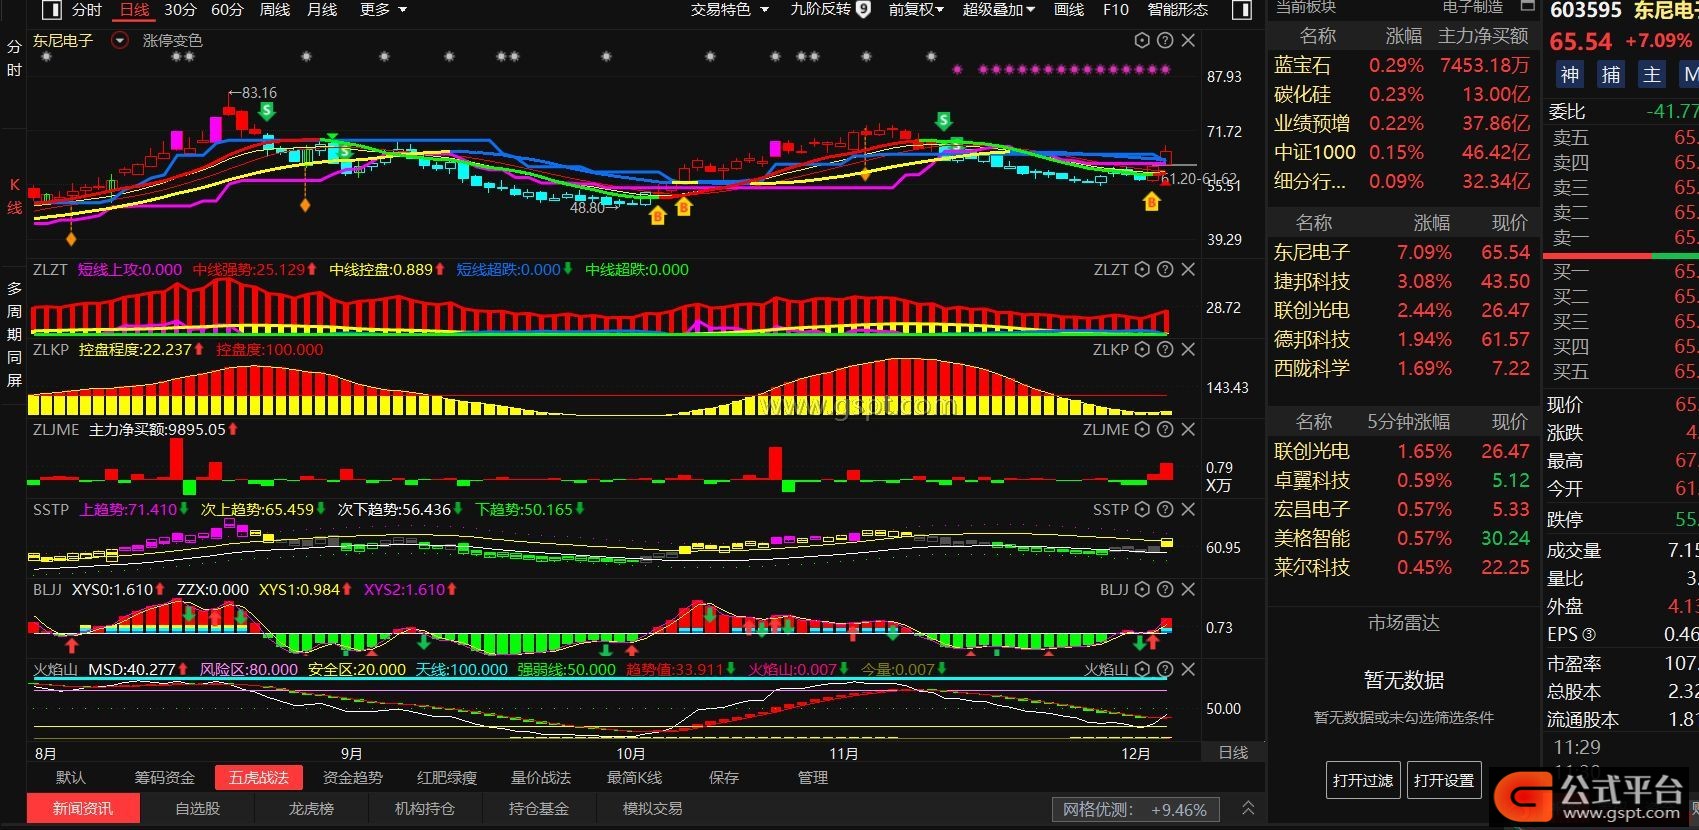This screenshot has width=1699, height=830.
Task: Open BLJJ indicator help icon
Action: pos(1165,589)
